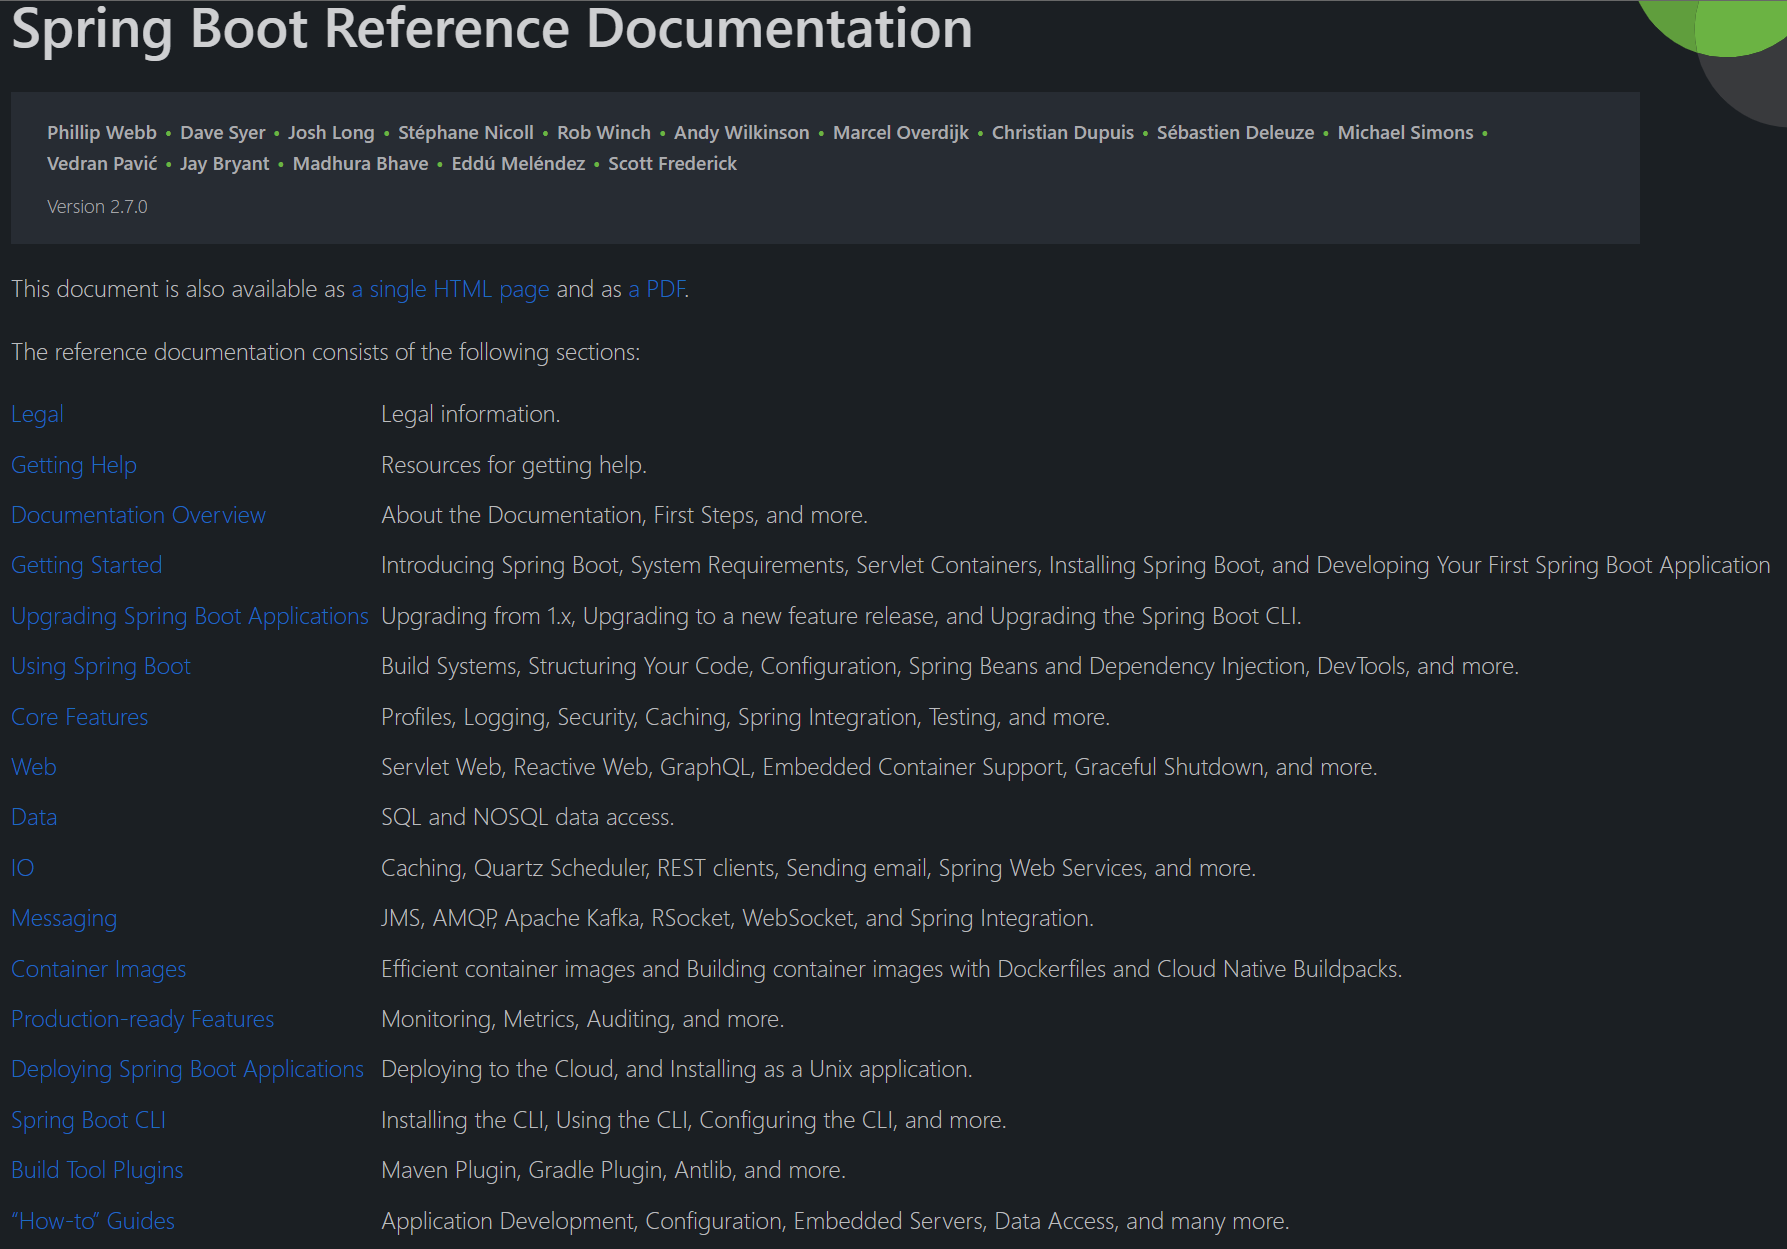
Task: Click "Deploying to the Cloud" description text
Action: click(x=676, y=1070)
